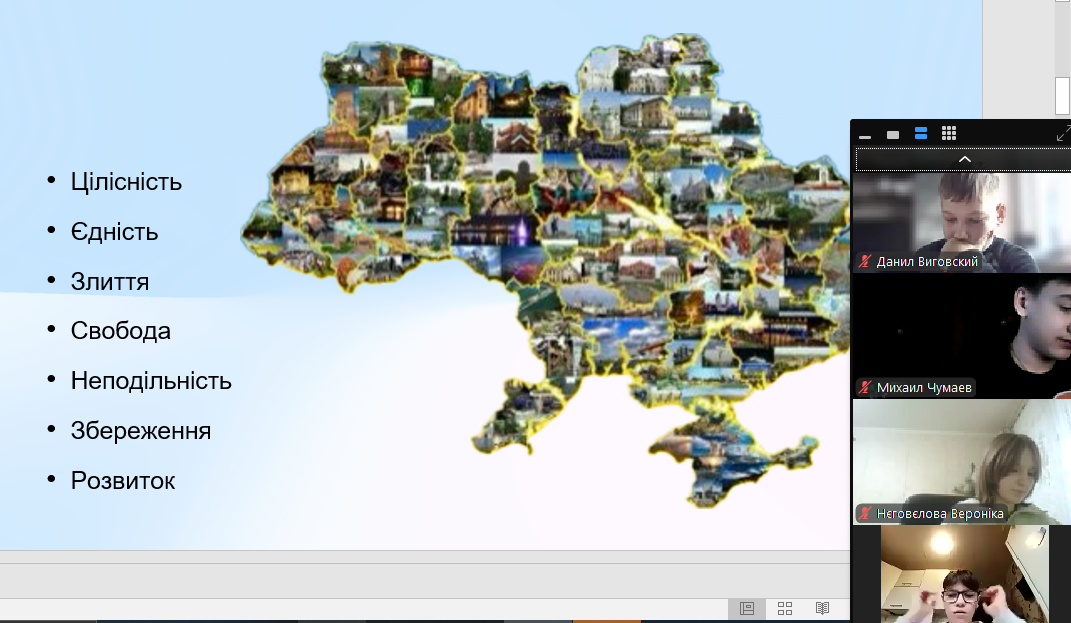Select the bottom participant with glasses video
The width and height of the screenshot is (1071, 623).
coord(964,574)
